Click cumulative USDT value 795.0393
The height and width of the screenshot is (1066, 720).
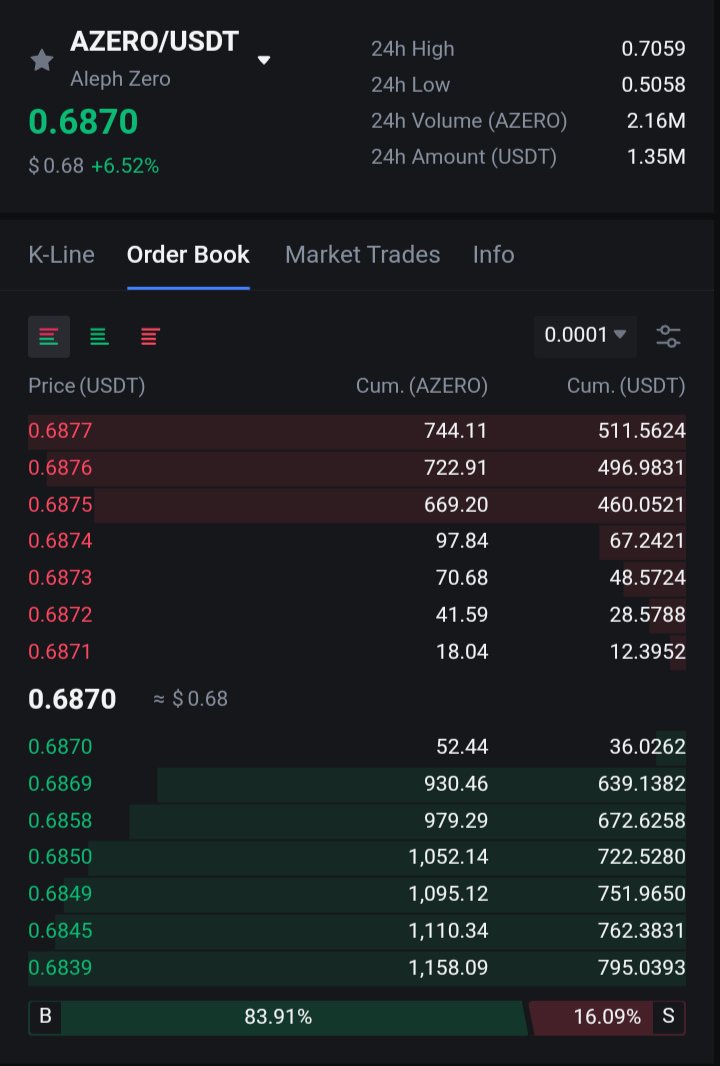(x=641, y=967)
